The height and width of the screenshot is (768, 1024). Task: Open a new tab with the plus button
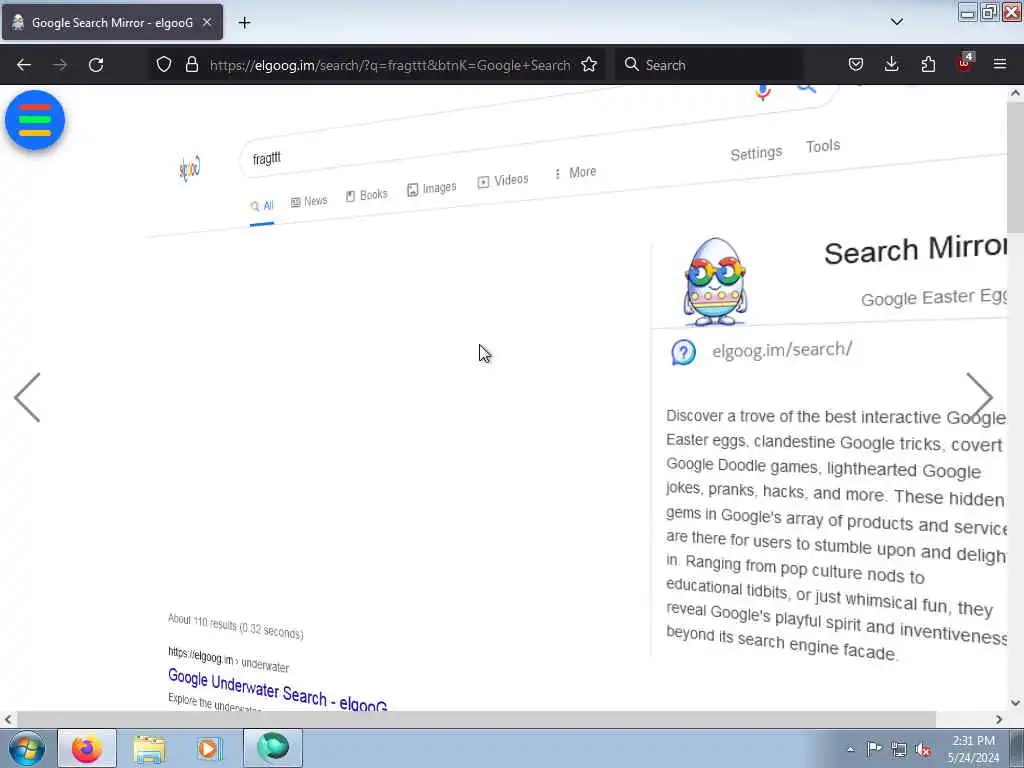[x=244, y=23]
